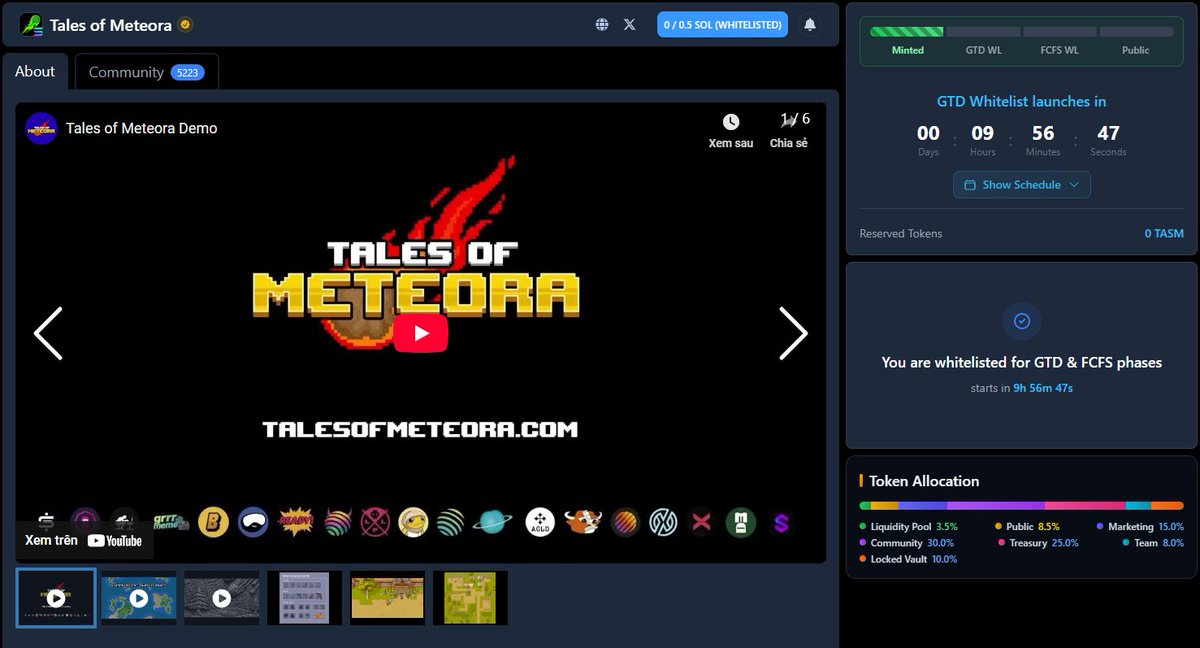Click the Xem trên YouTube button
The height and width of the screenshot is (648, 1200).
[83, 540]
